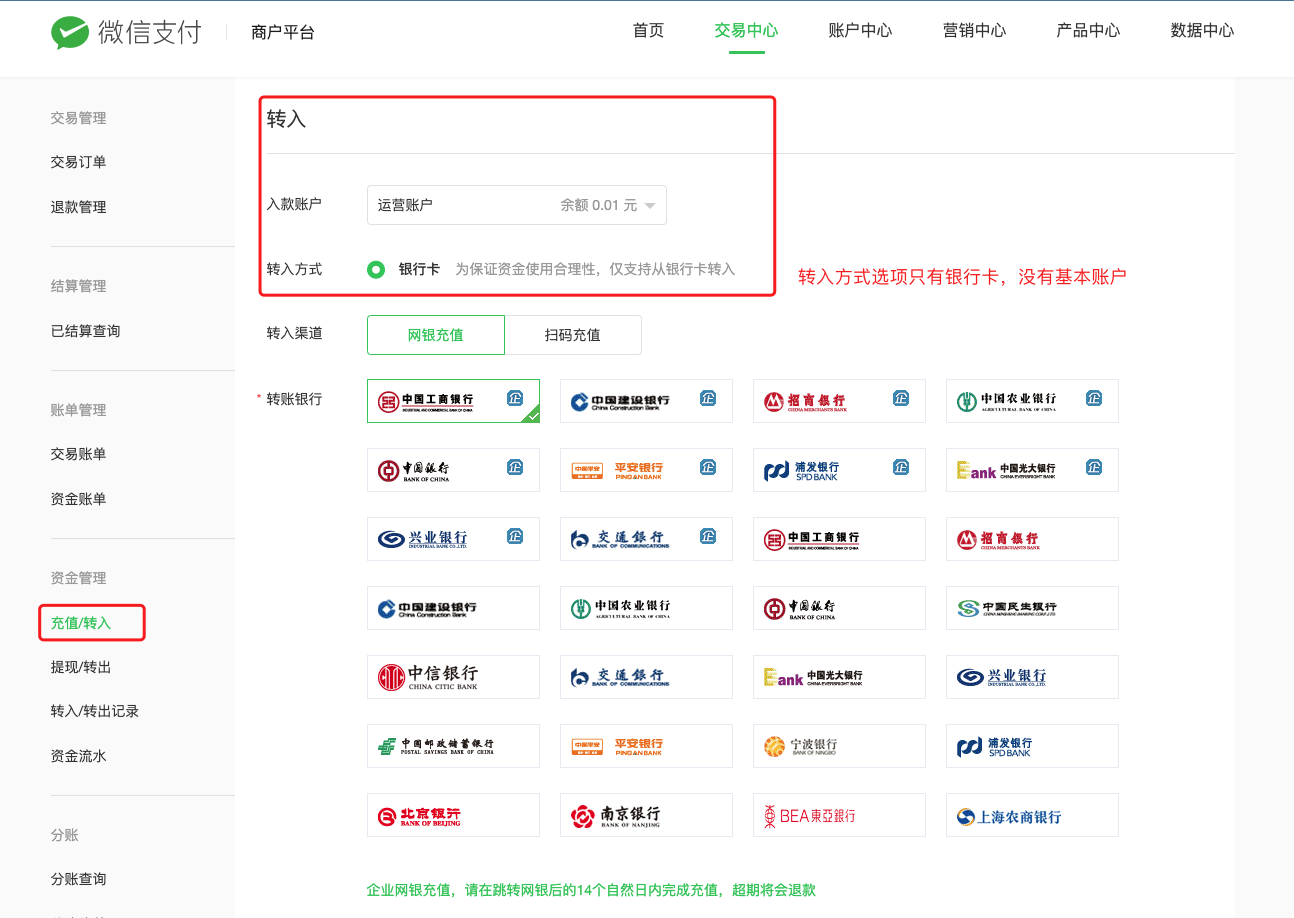Choose personal 平安银行 without 企 badge
1294x918 pixels.
646,746
